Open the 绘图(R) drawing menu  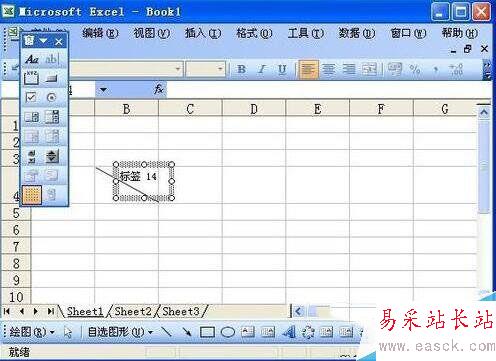(x=31, y=332)
